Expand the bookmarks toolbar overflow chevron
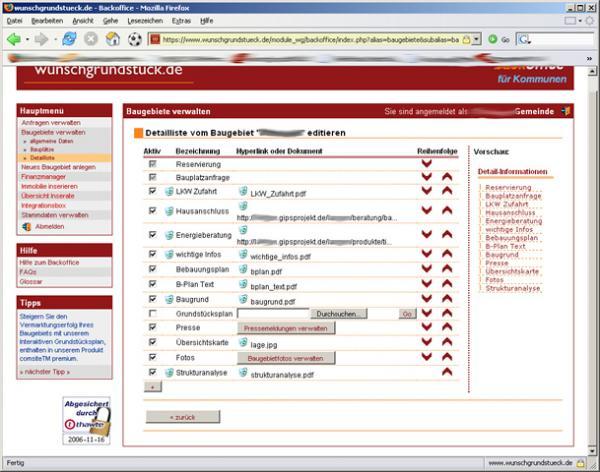The image size is (600, 472). click(589, 59)
